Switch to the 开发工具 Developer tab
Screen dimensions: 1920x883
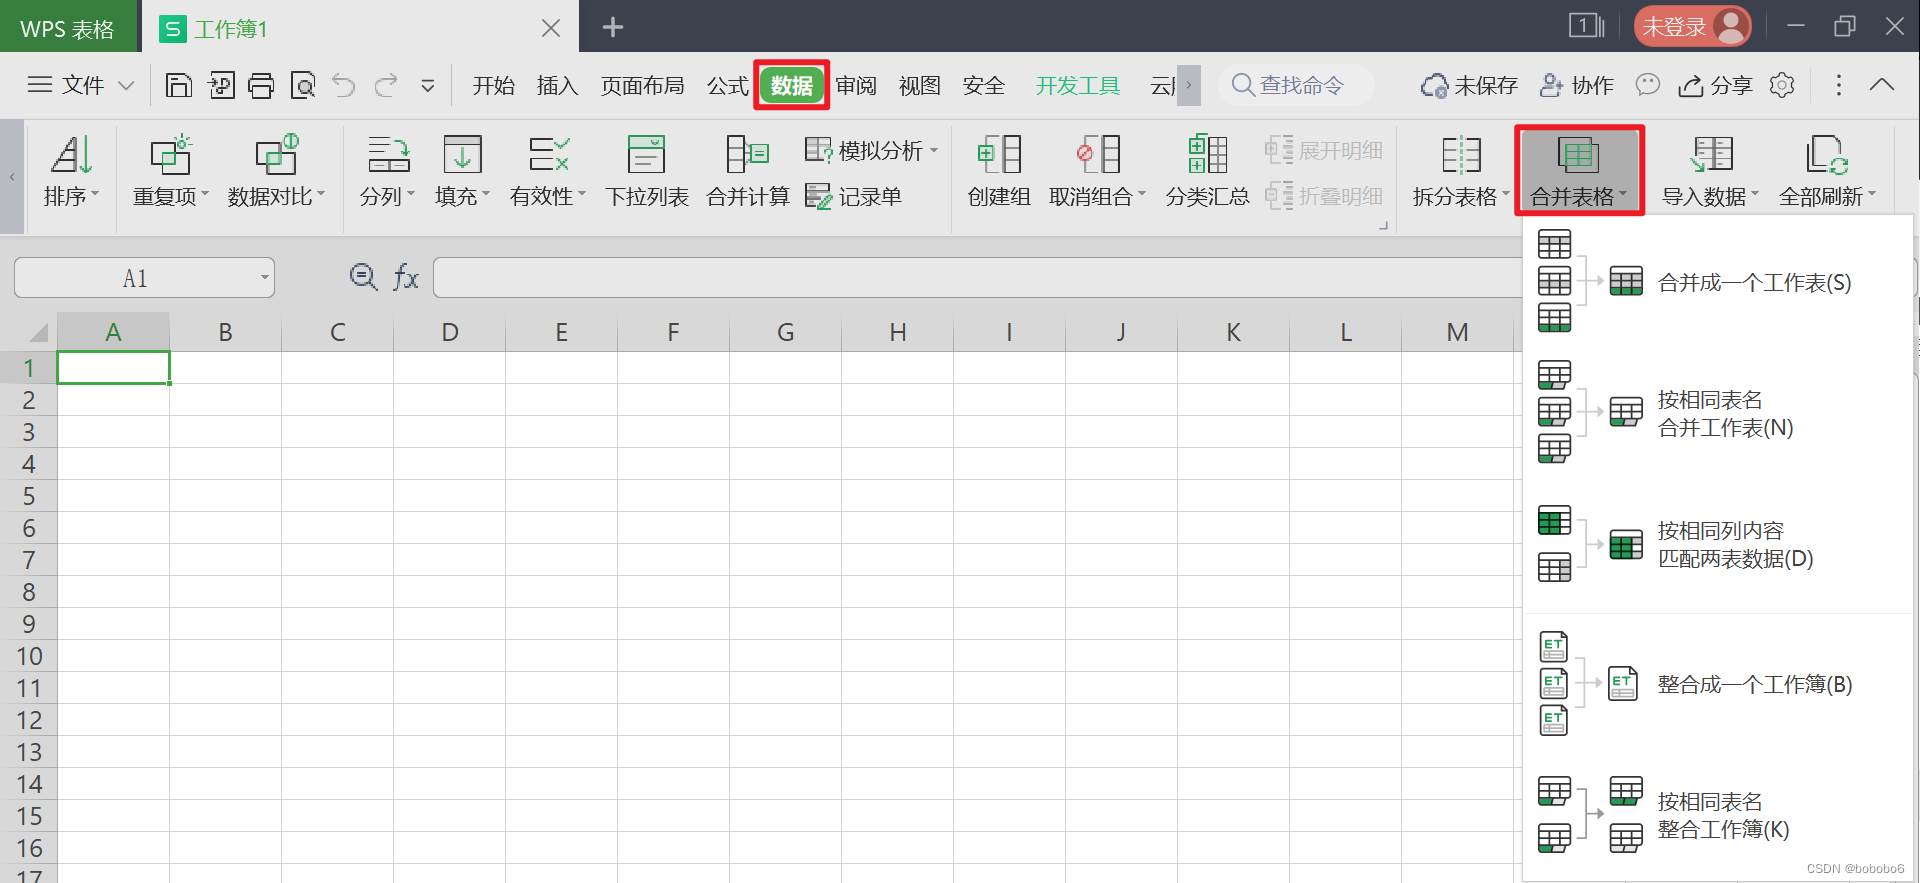click(x=1078, y=86)
